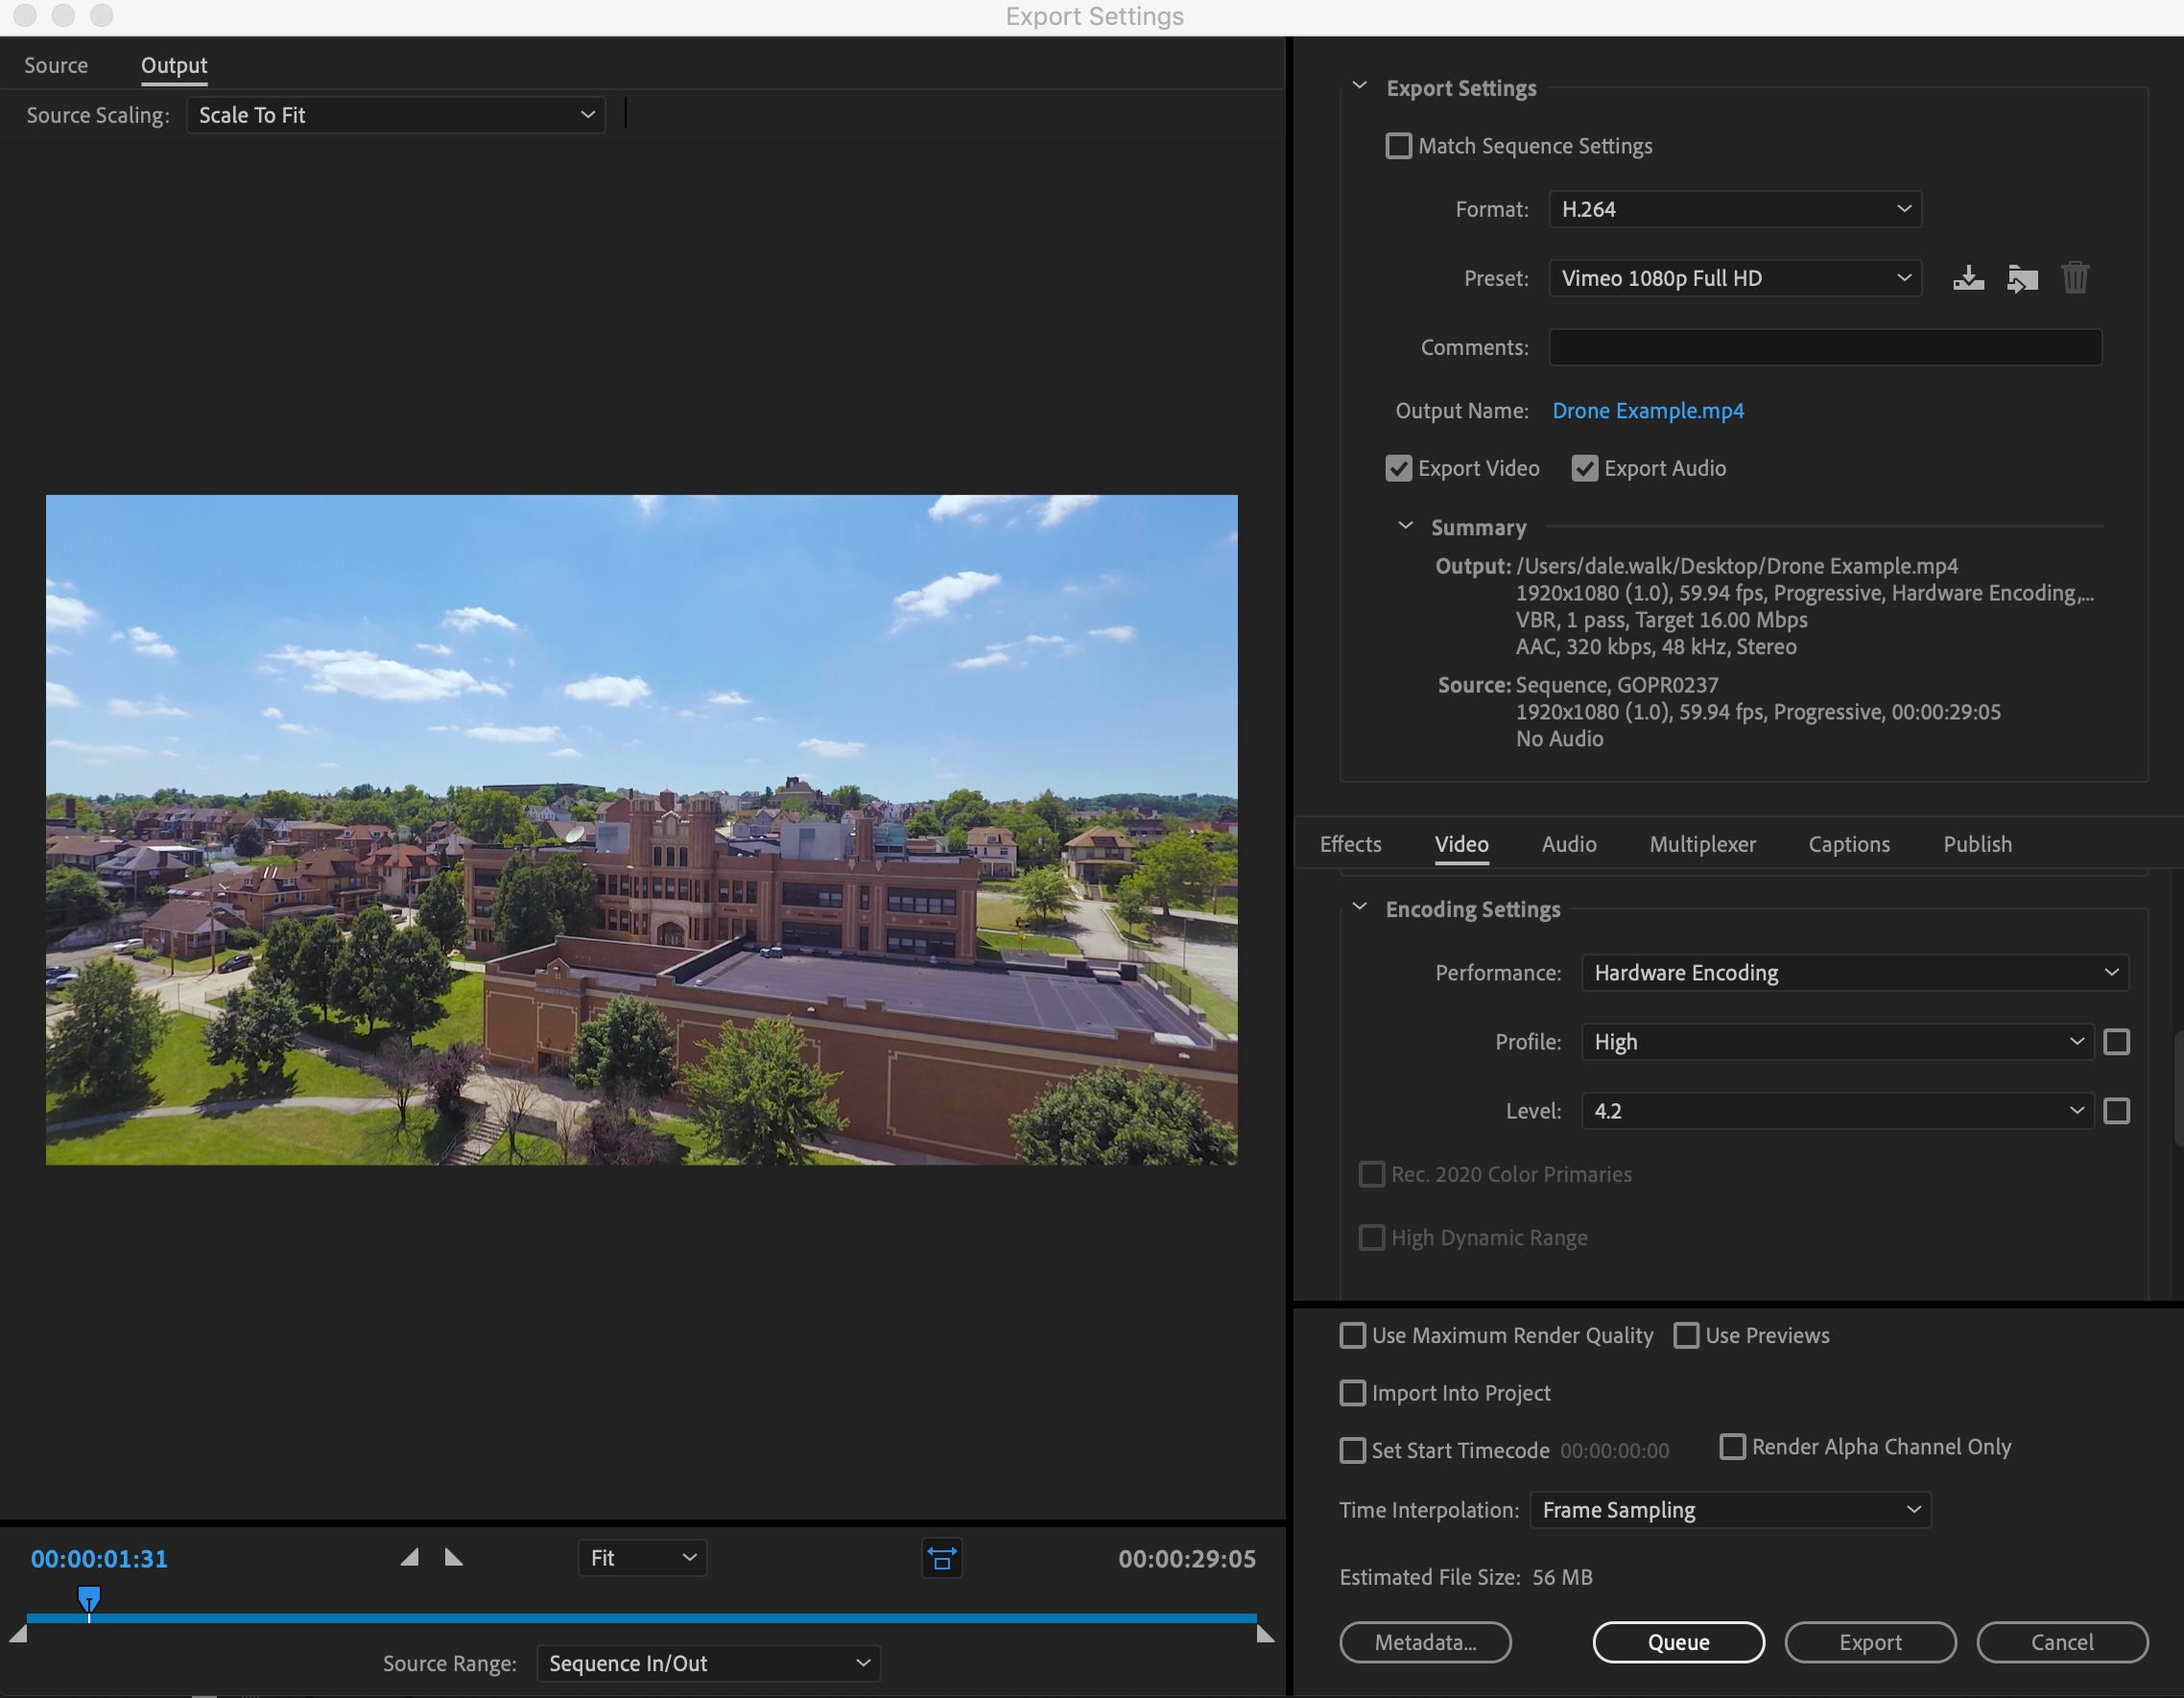
Task: Open the Time Interpolation dropdown
Action: 1729,1509
